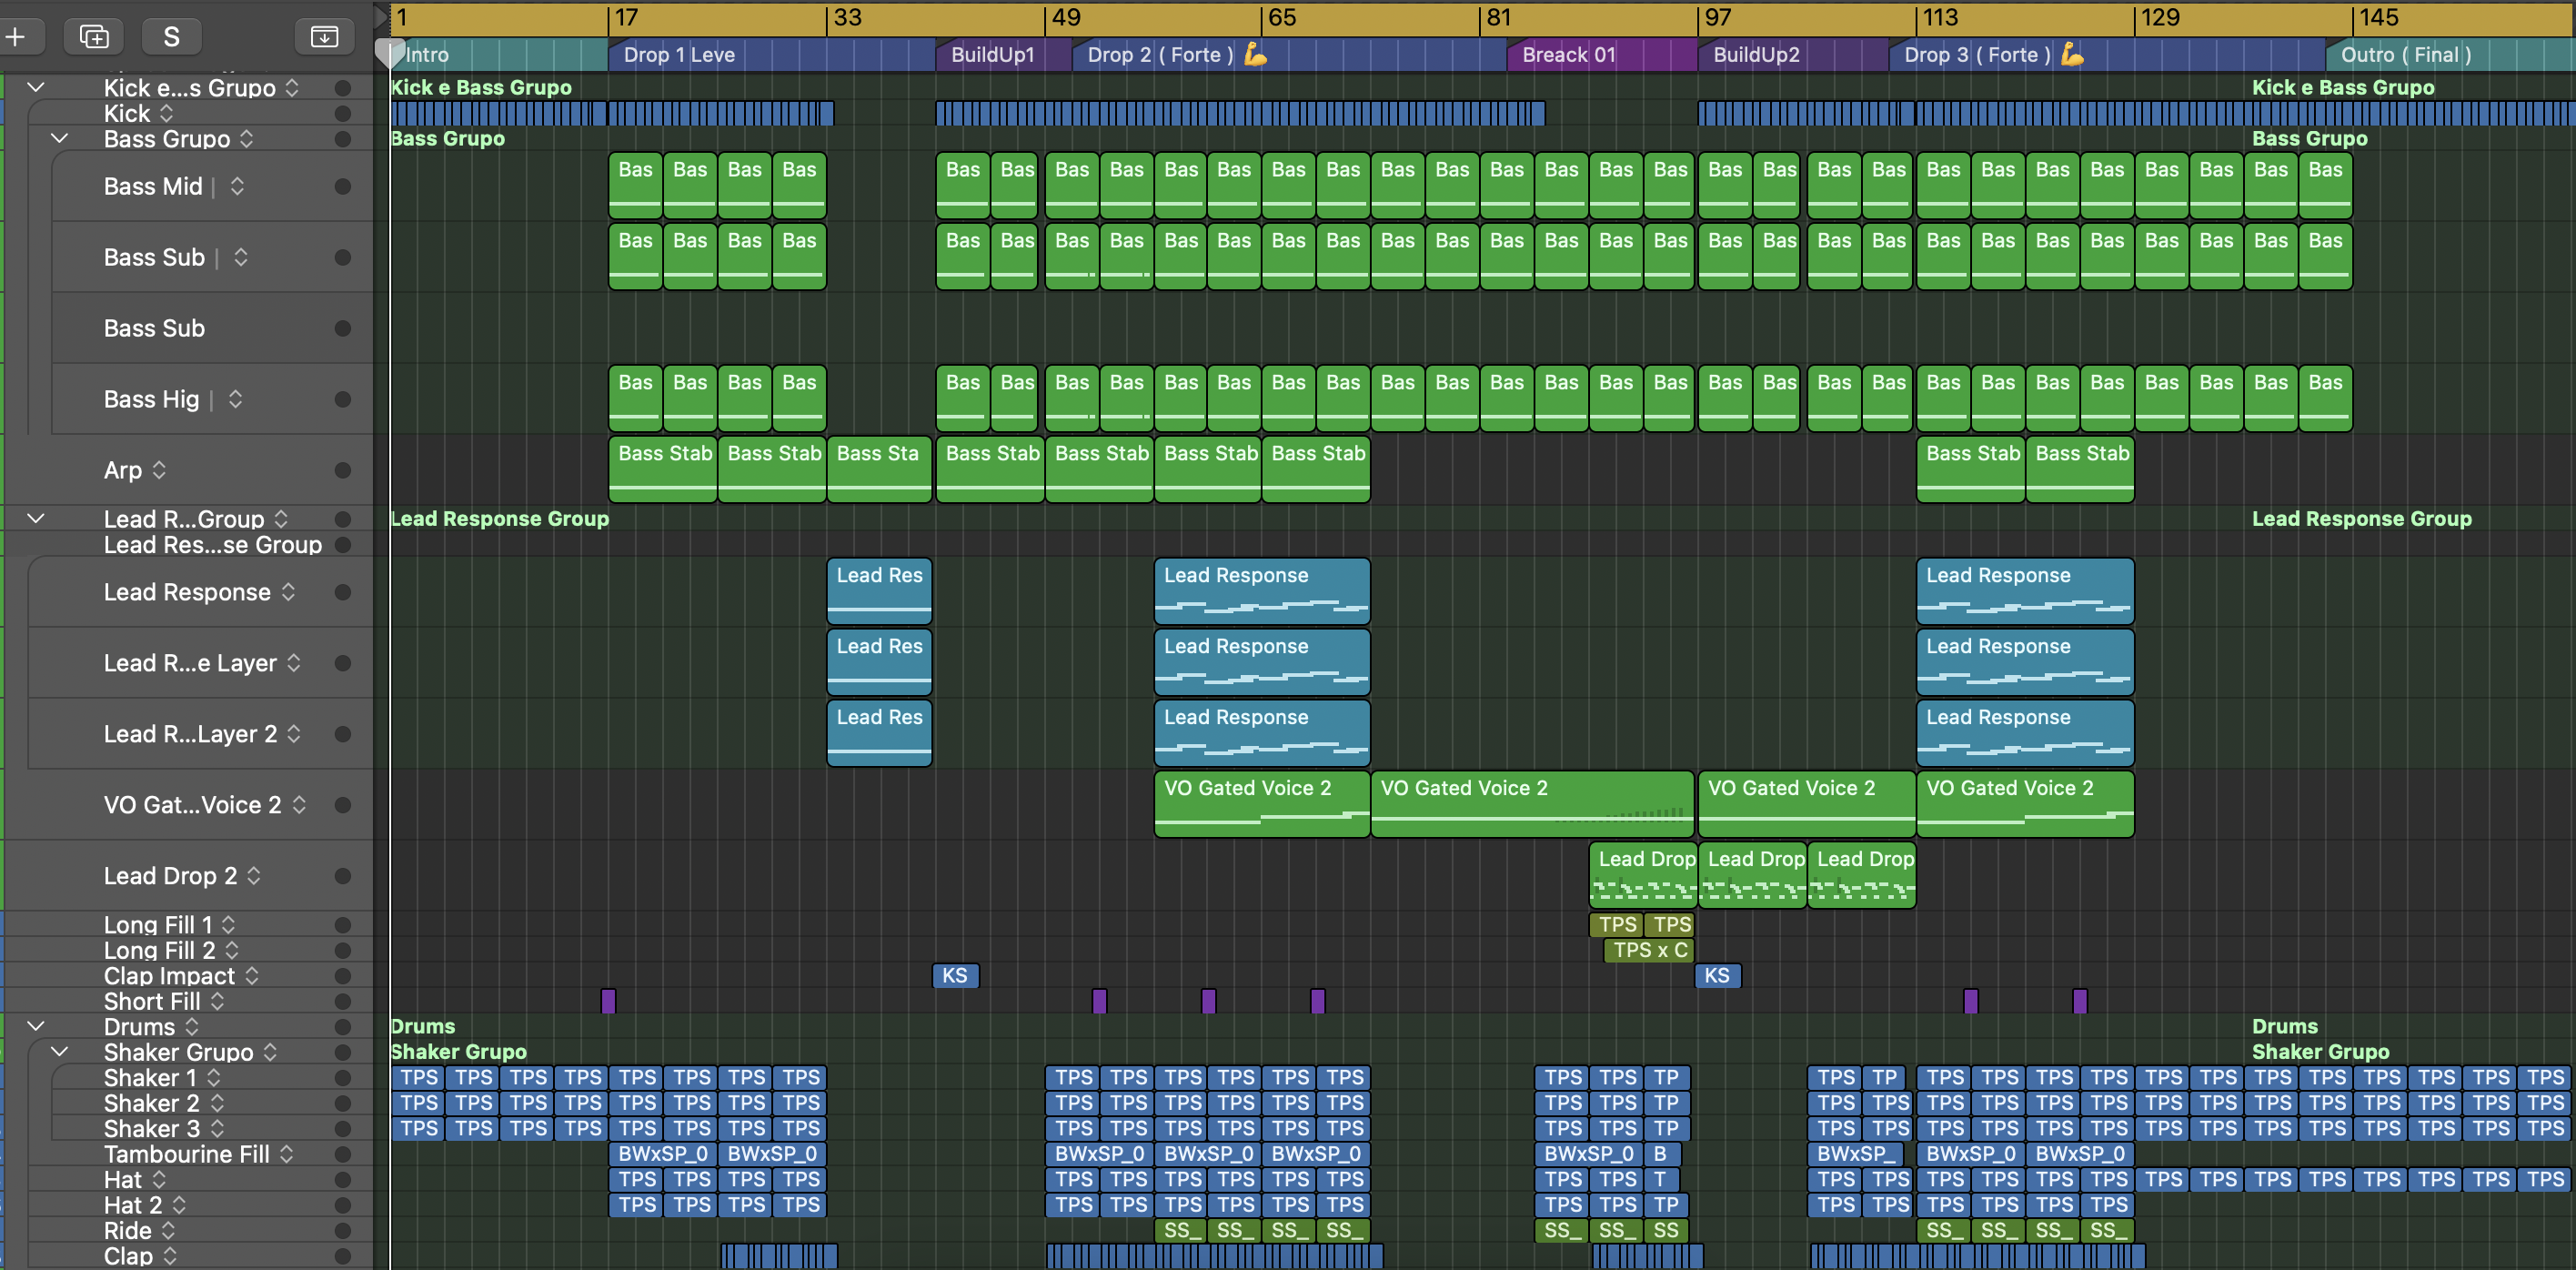Image resolution: width=2576 pixels, height=1270 pixels.
Task: Open the tray arrow button above track headers
Action: 324,37
